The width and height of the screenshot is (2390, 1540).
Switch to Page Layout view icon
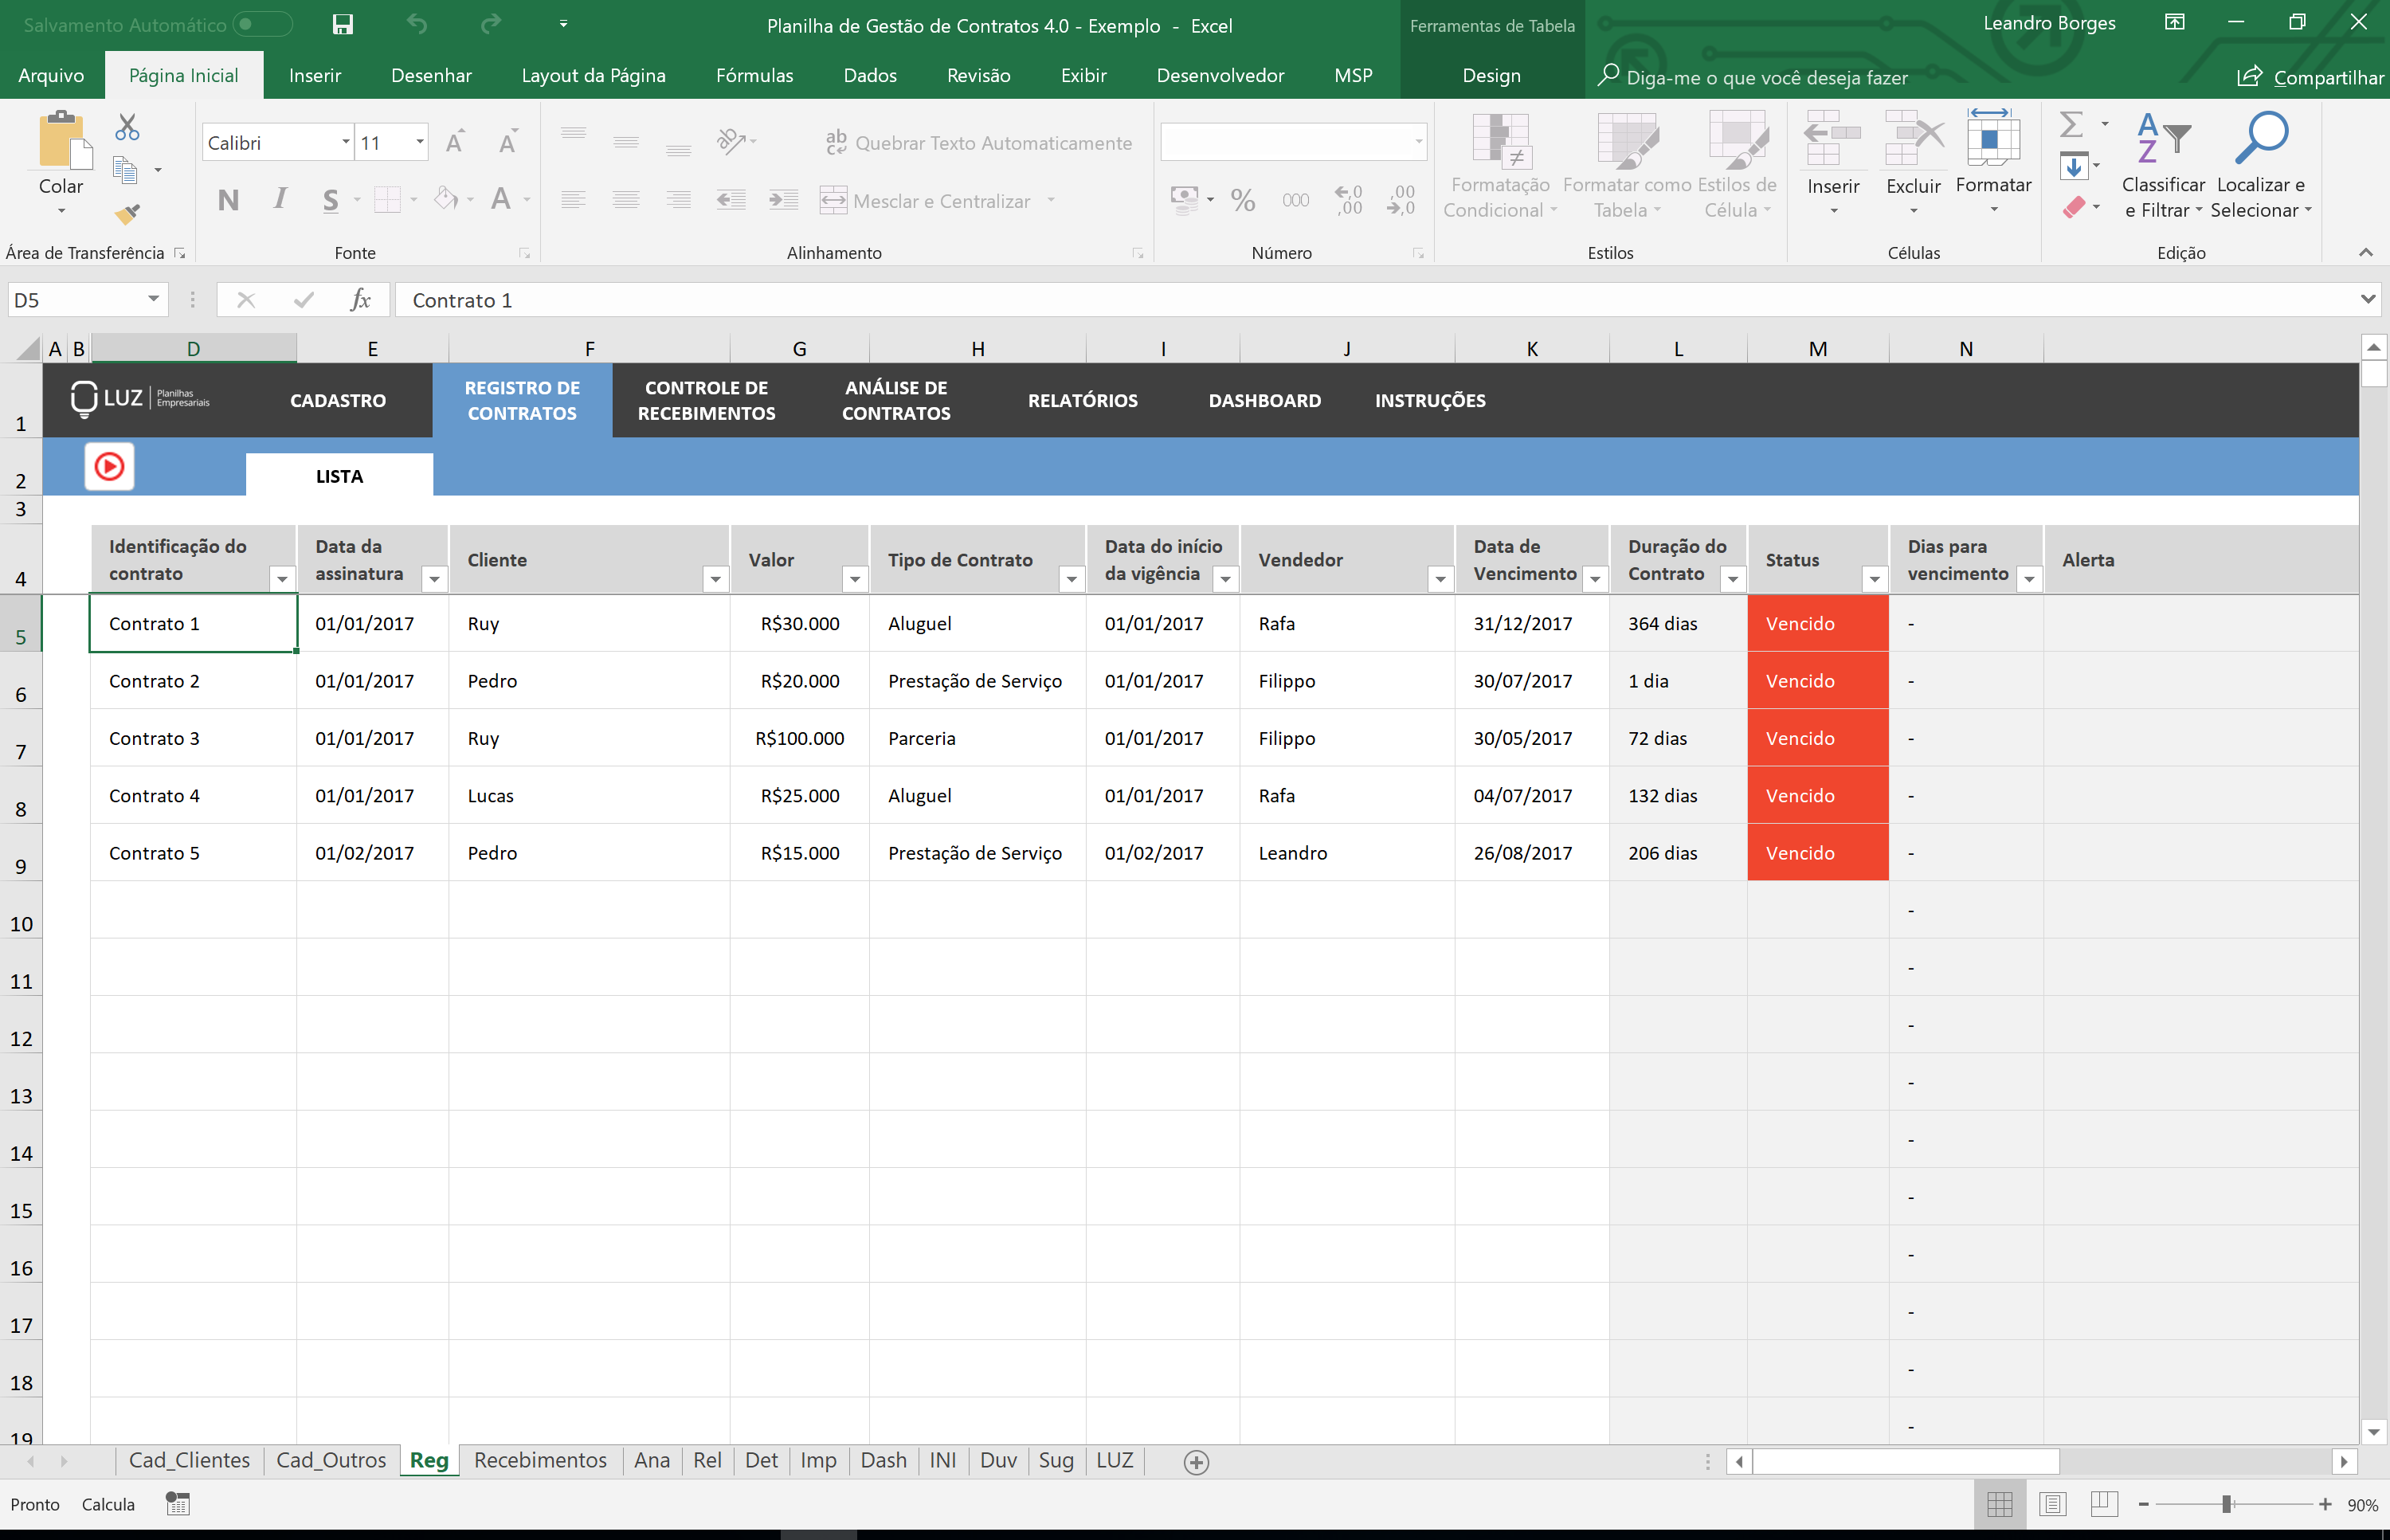[2052, 1504]
